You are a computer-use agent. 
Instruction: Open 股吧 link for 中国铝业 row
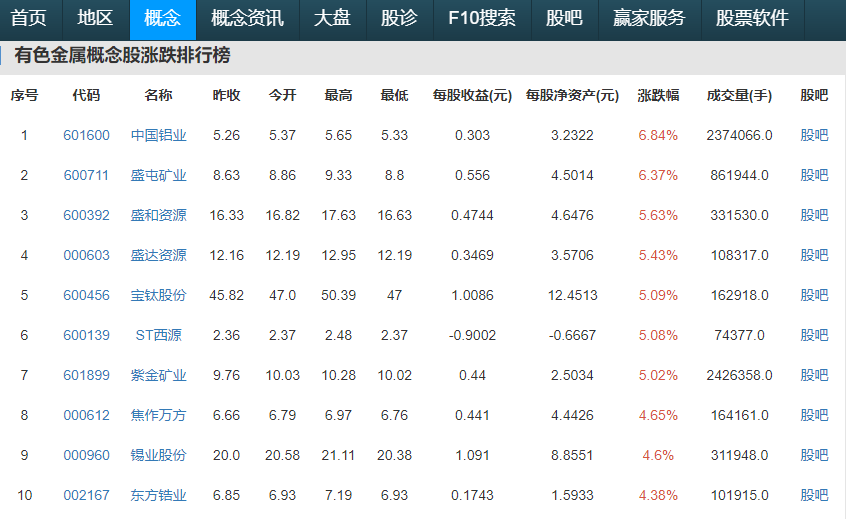tap(814, 135)
